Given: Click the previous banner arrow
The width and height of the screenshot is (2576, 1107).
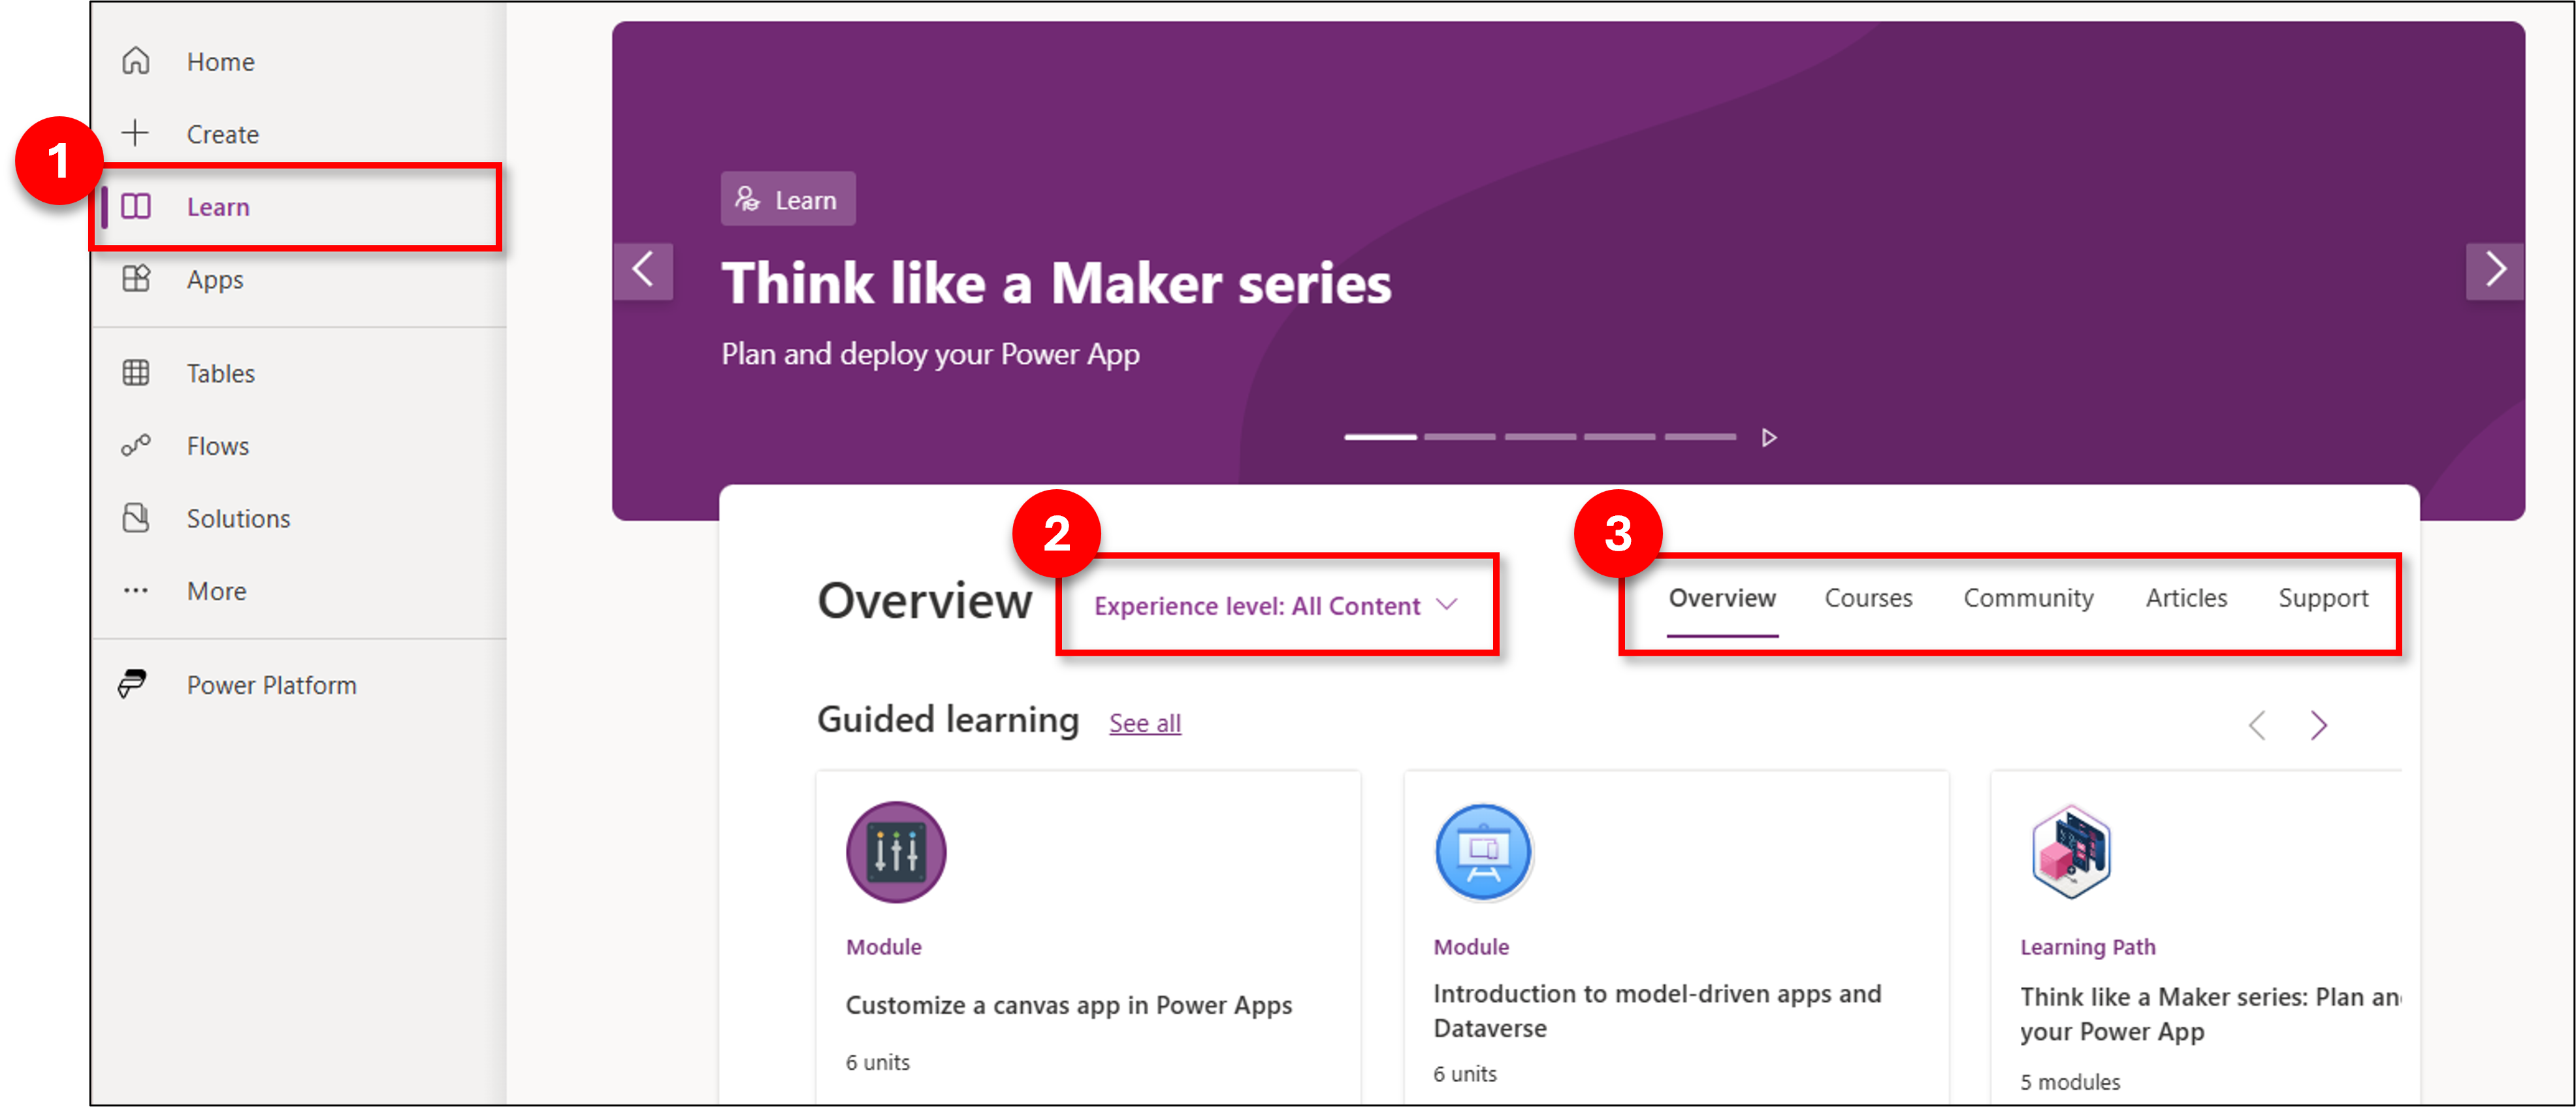Looking at the screenshot, I should [644, 271].
